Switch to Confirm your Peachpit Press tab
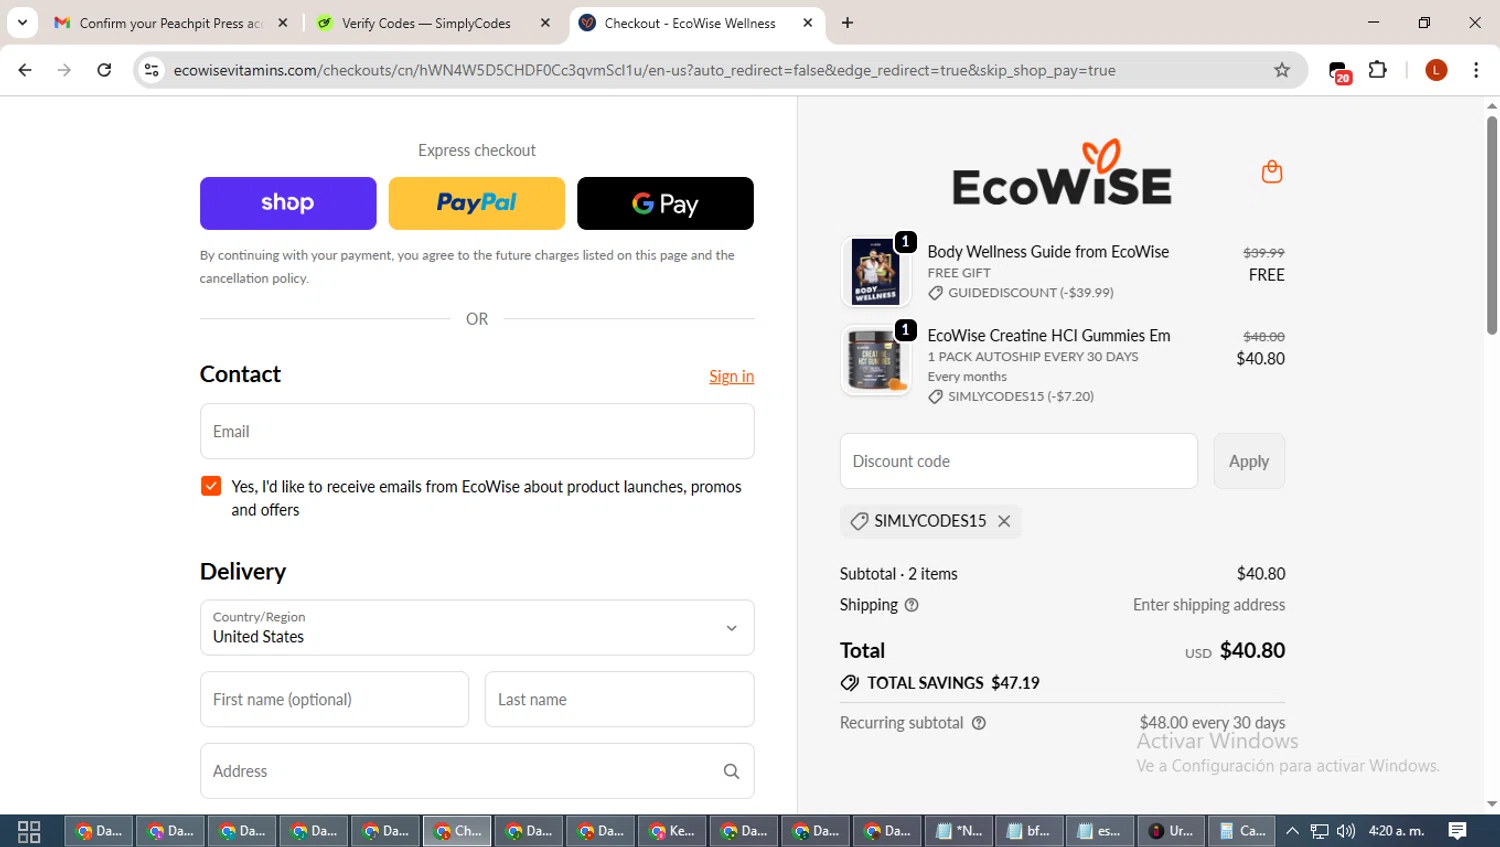Image resolution: width=1500 pixels, height=847 pixels. tap(170, 23)
